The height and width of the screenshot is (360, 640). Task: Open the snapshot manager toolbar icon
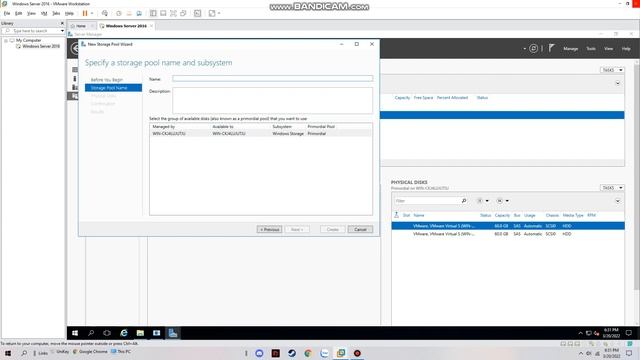[x=139, y=13]
